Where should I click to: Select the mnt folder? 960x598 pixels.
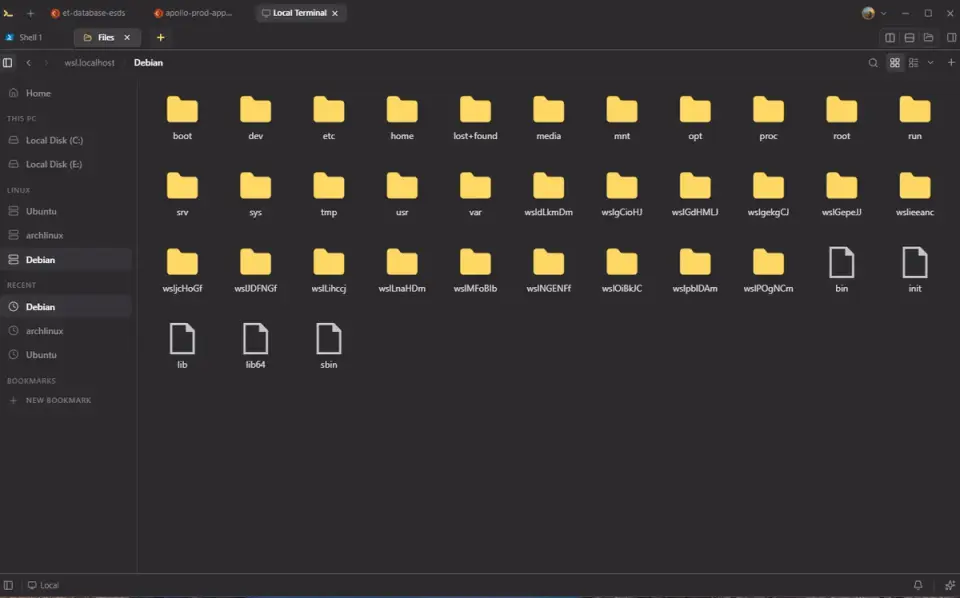(x=621, y=118)
